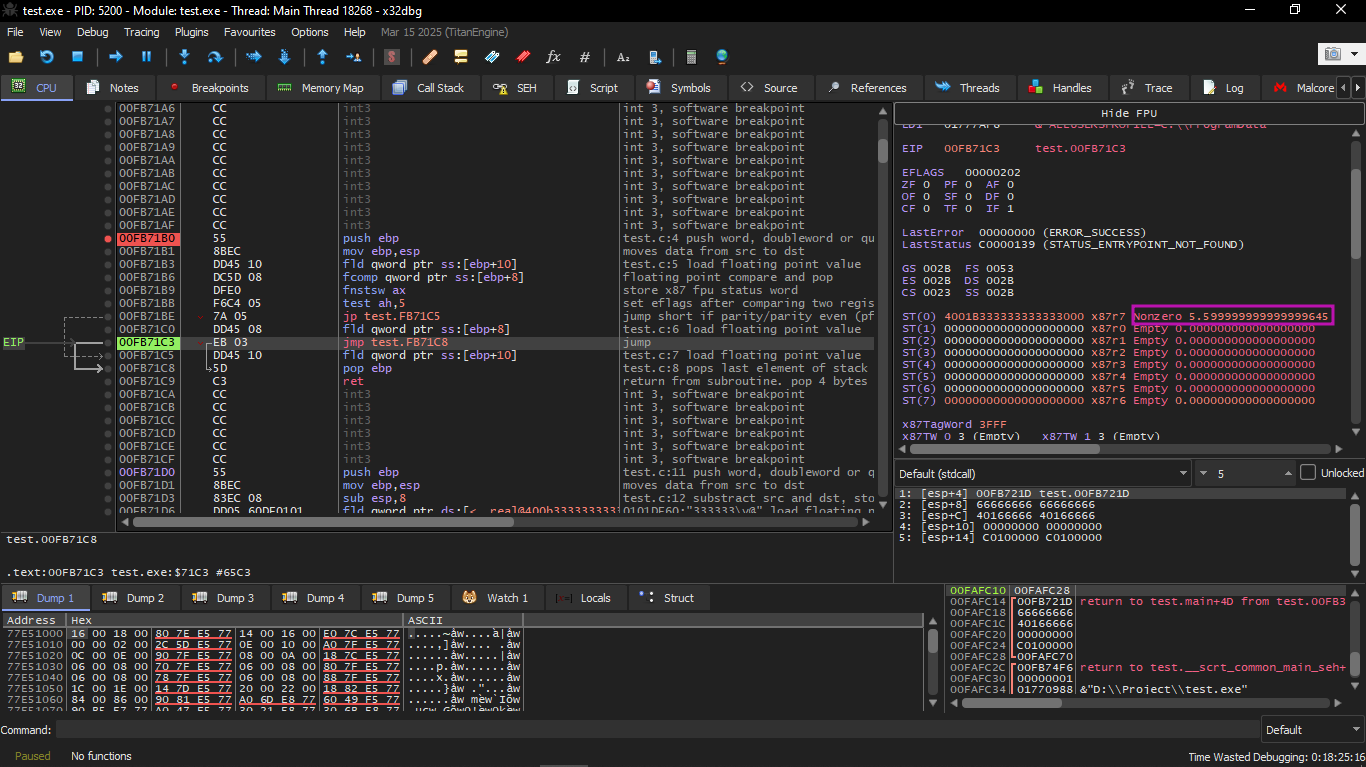The height and width of the screenshot is (767, 1366).
Task: Open the Debug menu
Action: pos(92,32)
